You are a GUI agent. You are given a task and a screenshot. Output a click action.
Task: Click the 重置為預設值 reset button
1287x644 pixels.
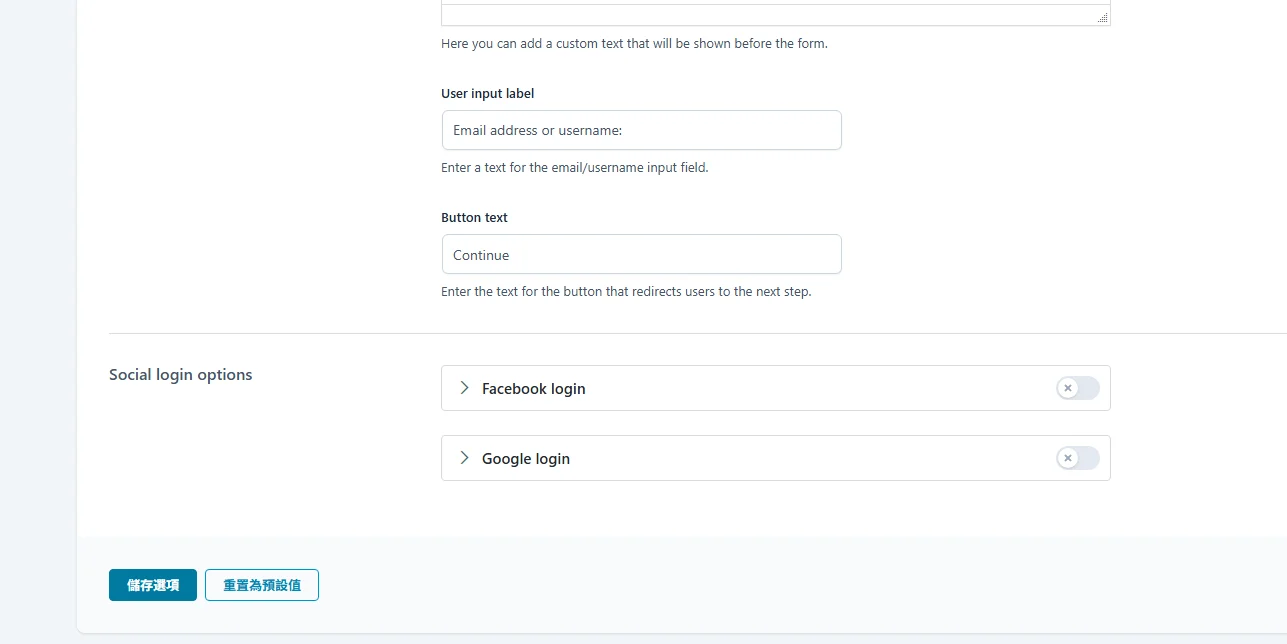tap(262, 585)
